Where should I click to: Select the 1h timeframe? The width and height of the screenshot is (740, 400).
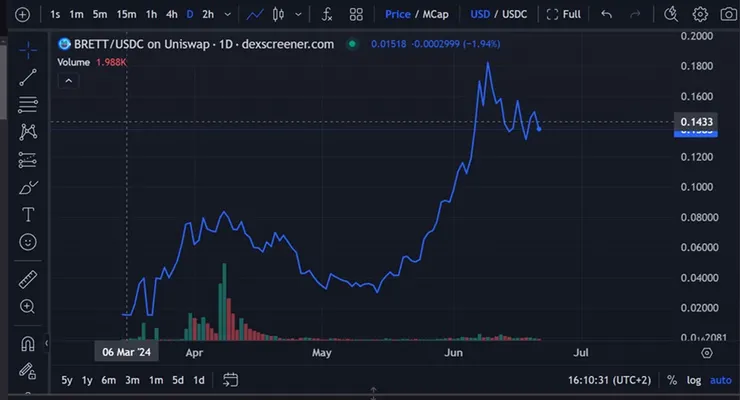[151, 15]
